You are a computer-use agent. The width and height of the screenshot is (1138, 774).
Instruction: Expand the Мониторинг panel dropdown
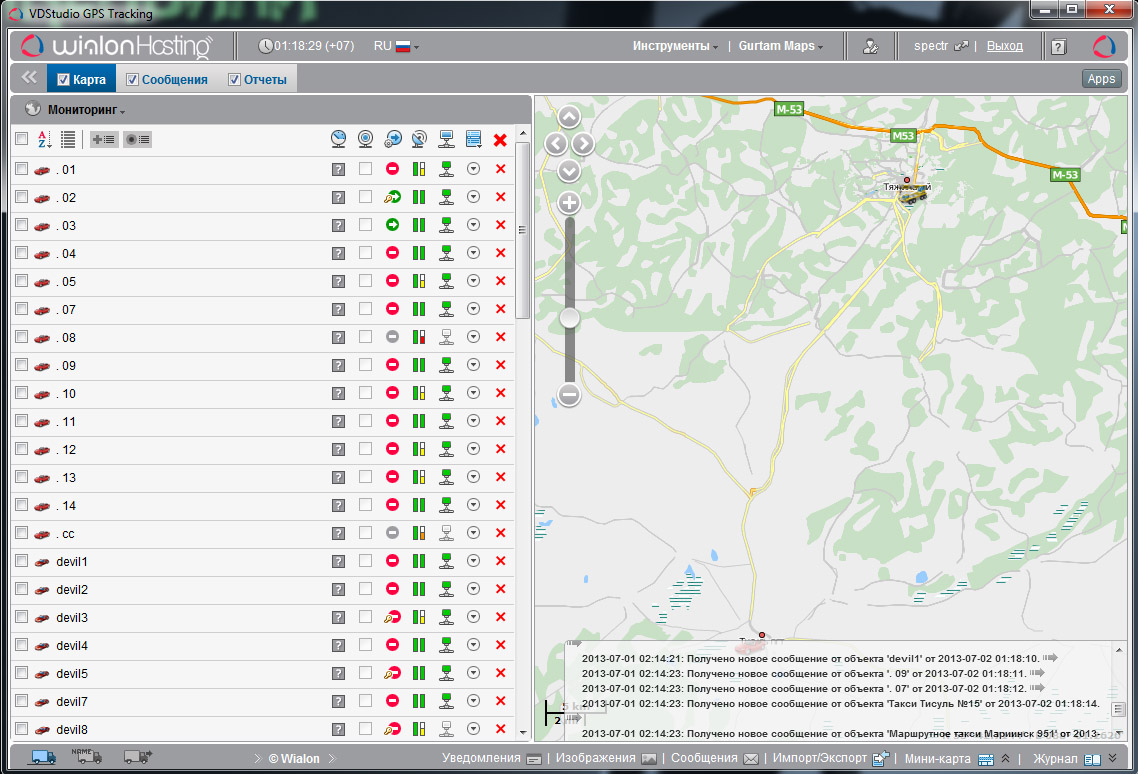[86, 110]
